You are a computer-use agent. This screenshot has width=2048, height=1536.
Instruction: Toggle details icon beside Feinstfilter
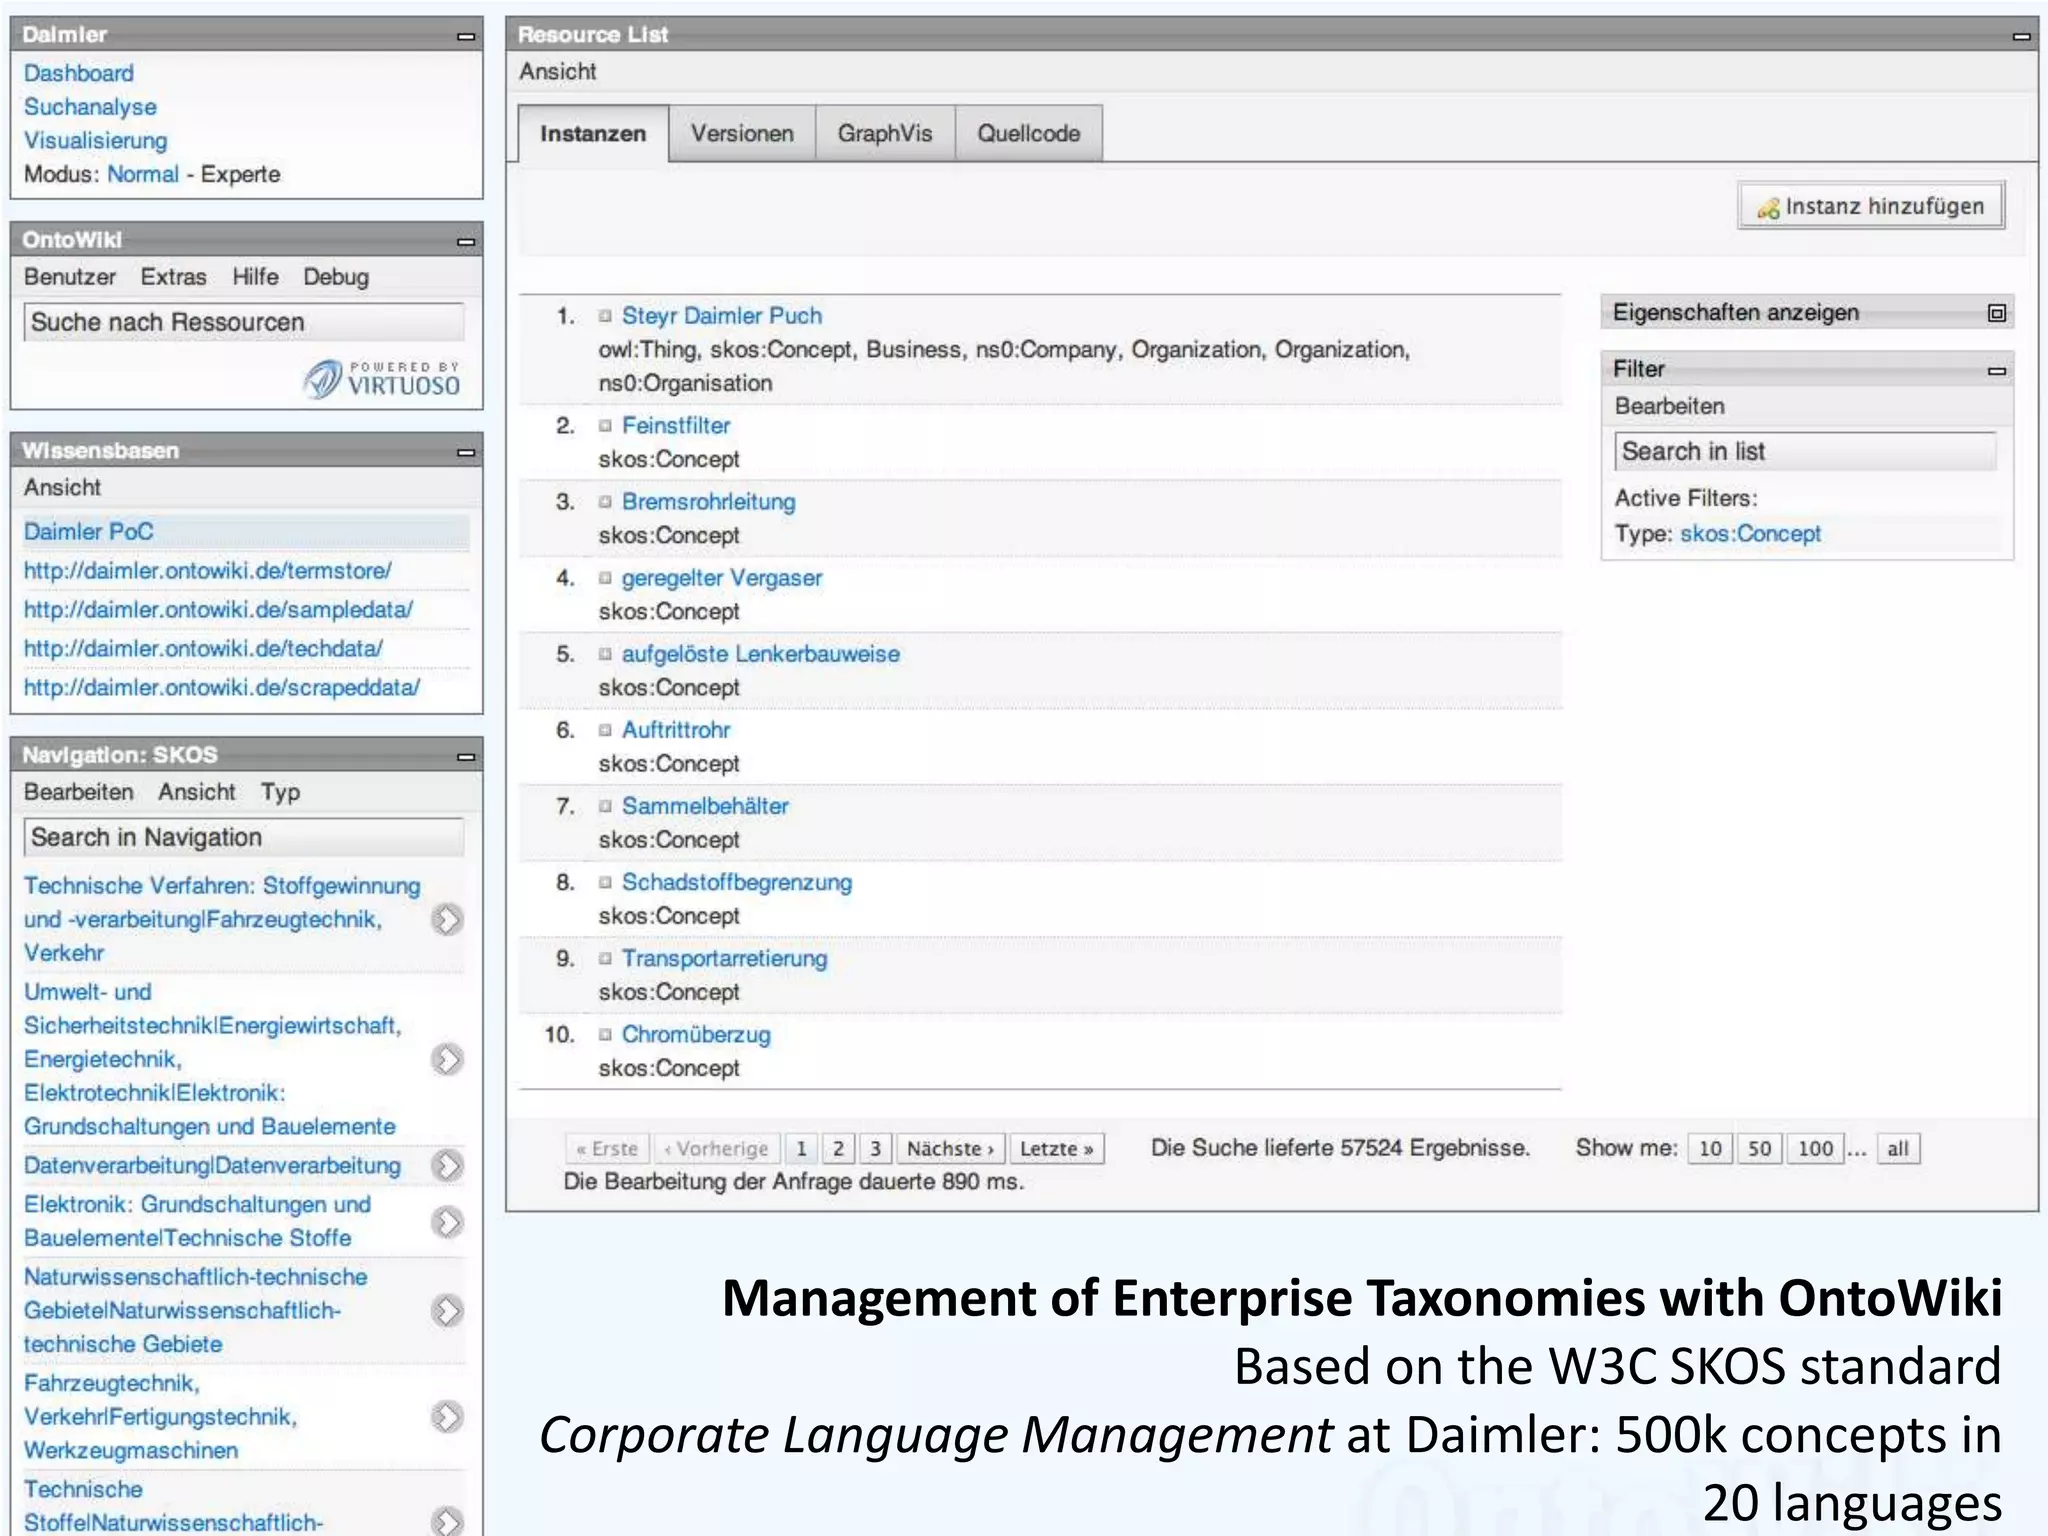point(605,426)
